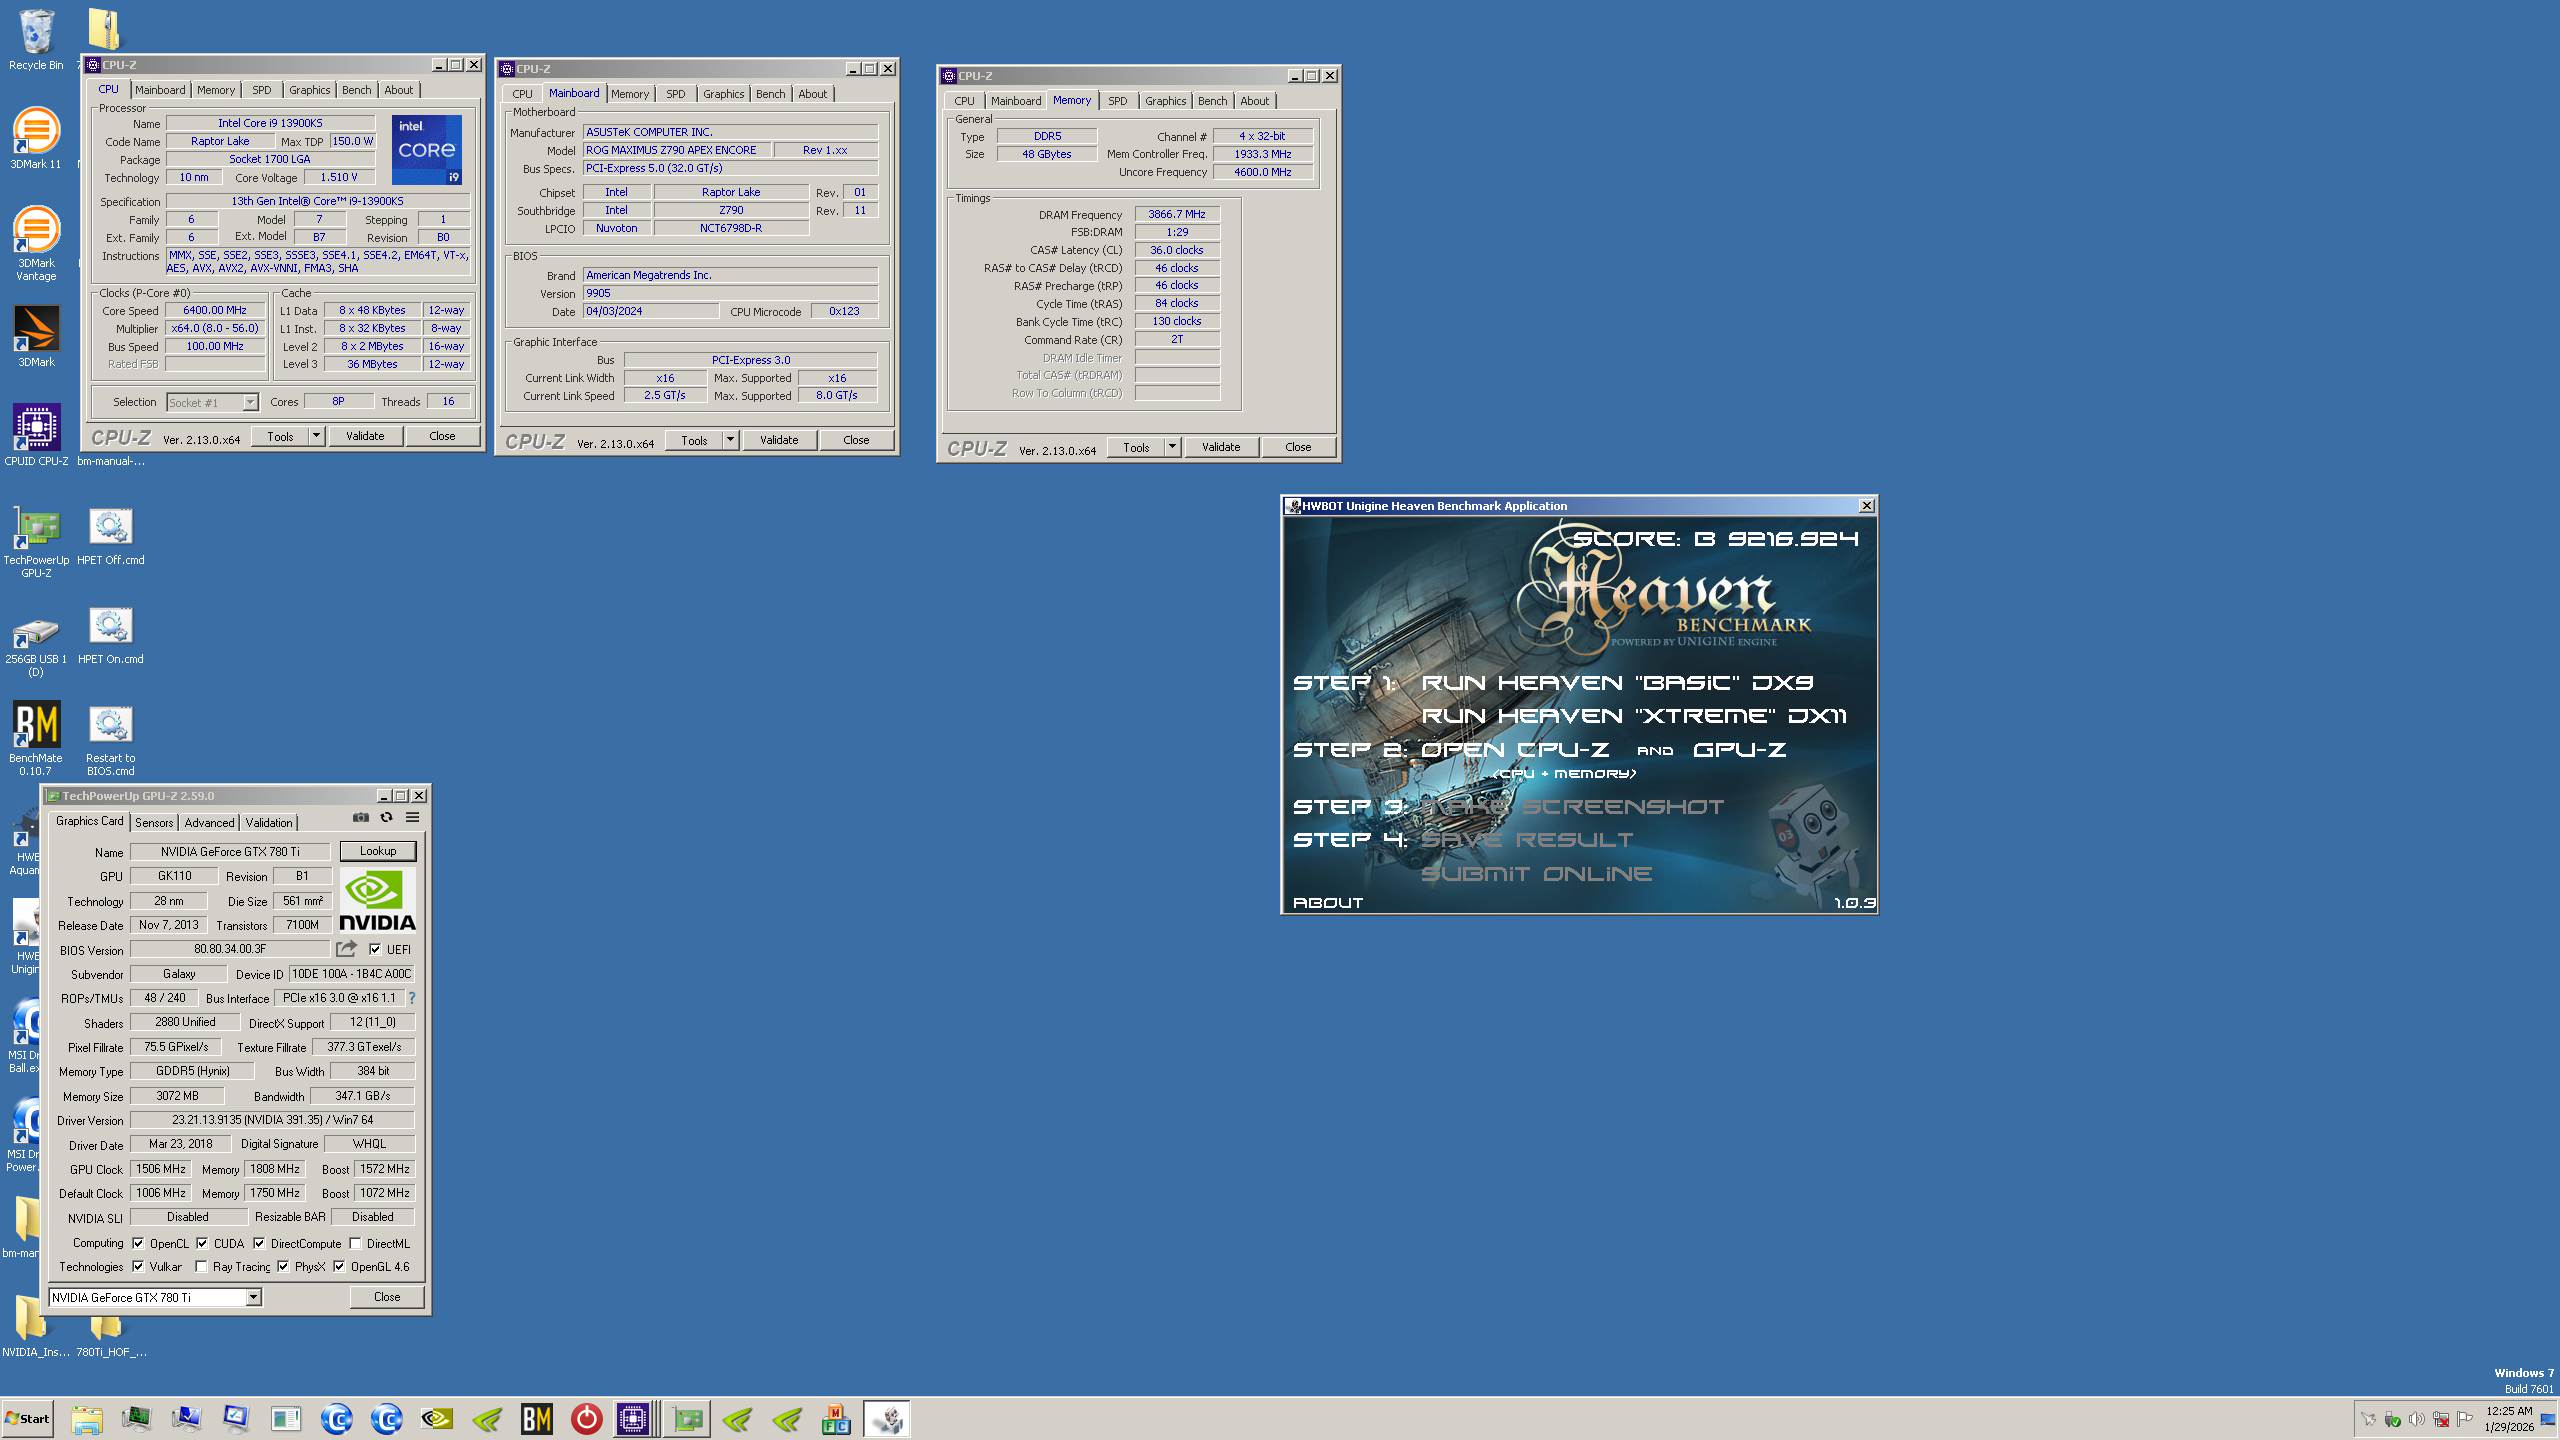The image size is (2560, 1440).
Task: Select the HPET Off.cmd script icon
Action: coord(110,534)
